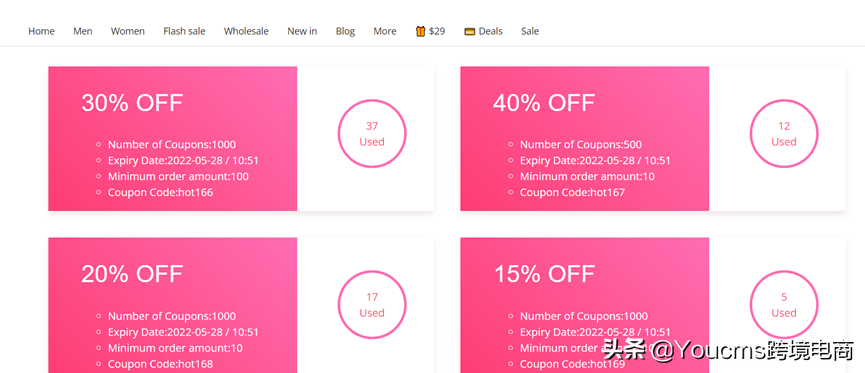Viewport: 865px width, 373px height.
Task: Select the 15% OFF coupon card
Action: point(653,305)
